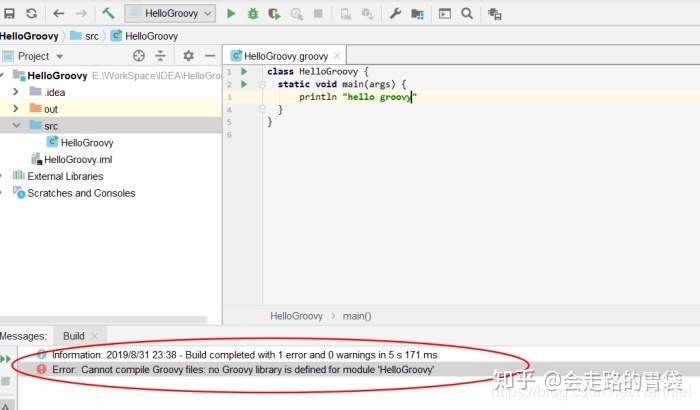Click HelloGroovy class breadcrumb in navigation bar
The height and width of the screenshot is (410, 700).
click(x=144, y=36)
